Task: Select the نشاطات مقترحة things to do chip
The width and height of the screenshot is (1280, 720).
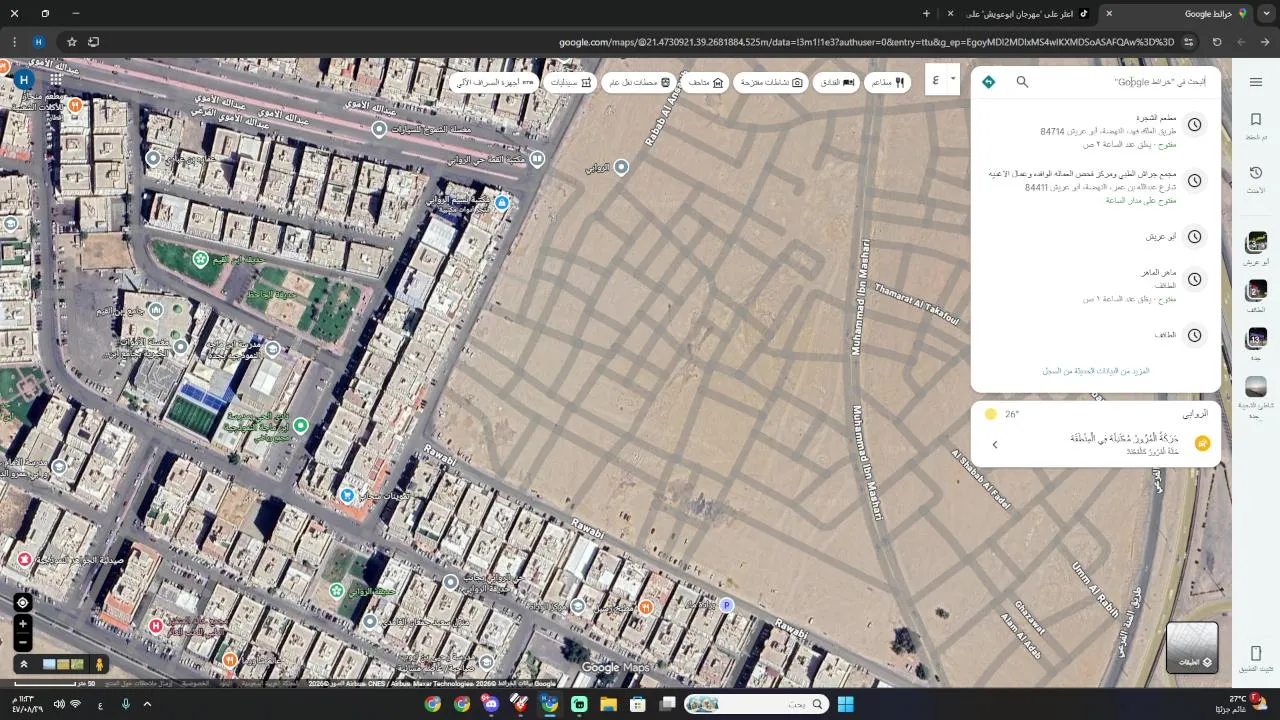Action: [771, 82]
